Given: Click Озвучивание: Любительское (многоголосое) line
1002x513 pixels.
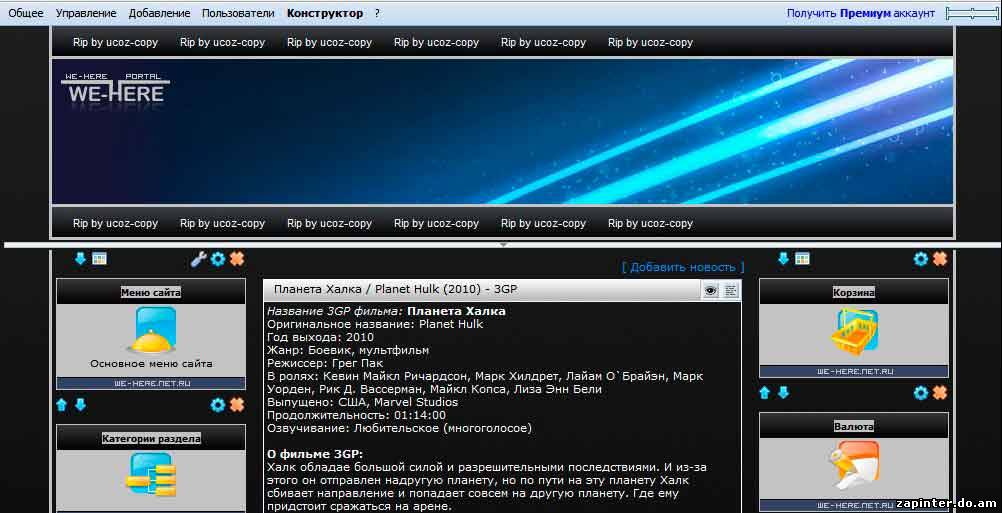Looking at the screenshot, I should click(399, 429).
